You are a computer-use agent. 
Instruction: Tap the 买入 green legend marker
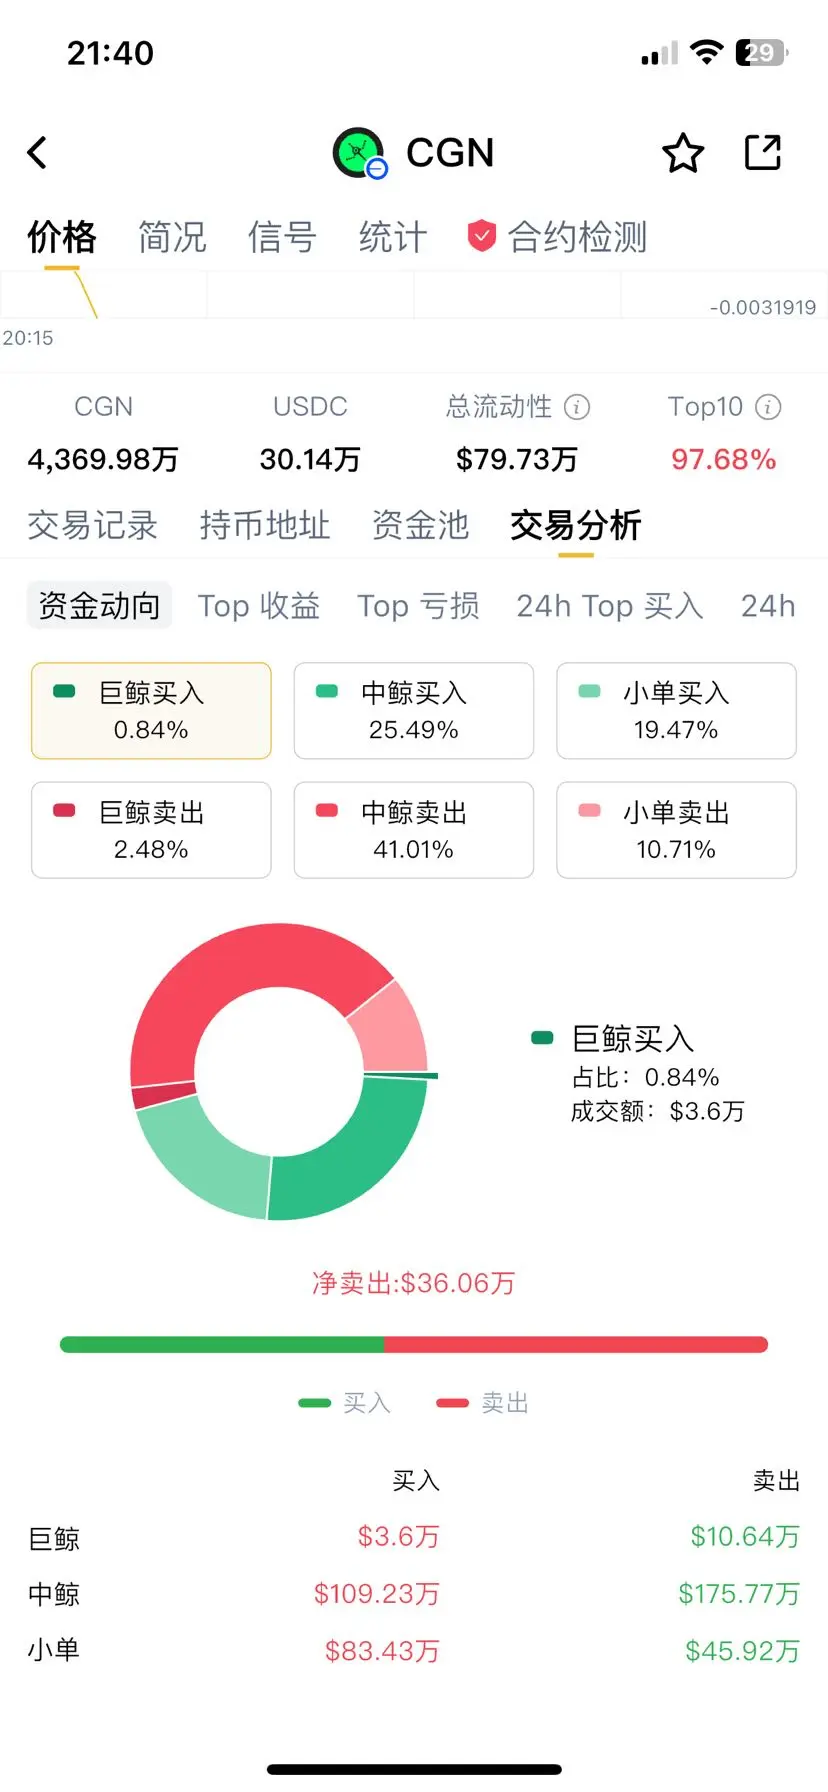coord(314,1403)
